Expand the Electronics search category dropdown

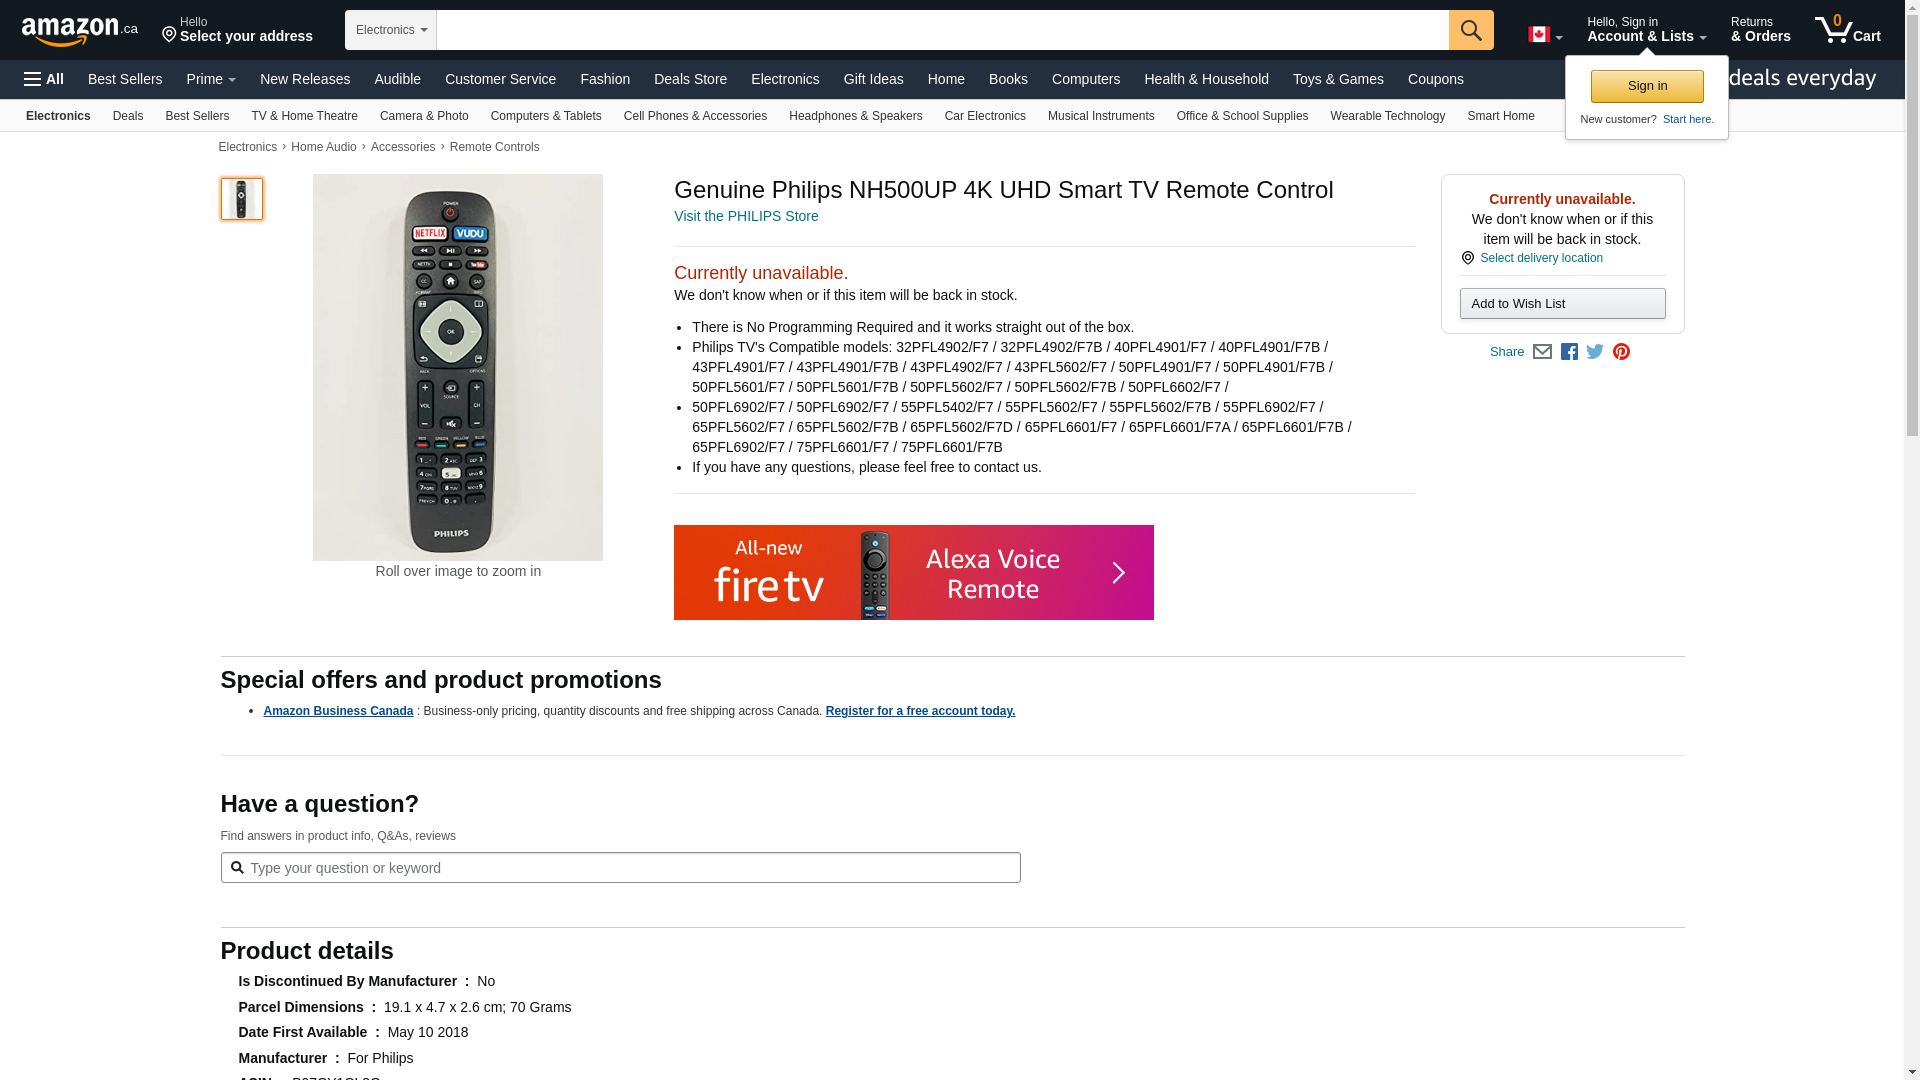[x=391, y=30]
